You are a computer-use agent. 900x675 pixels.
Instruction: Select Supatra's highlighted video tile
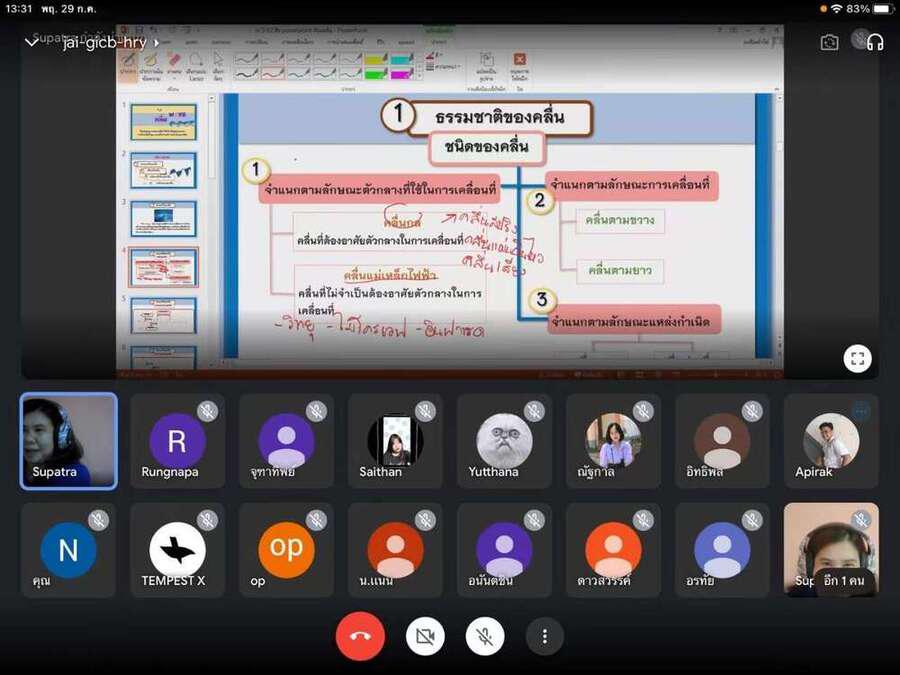[69, 440]
